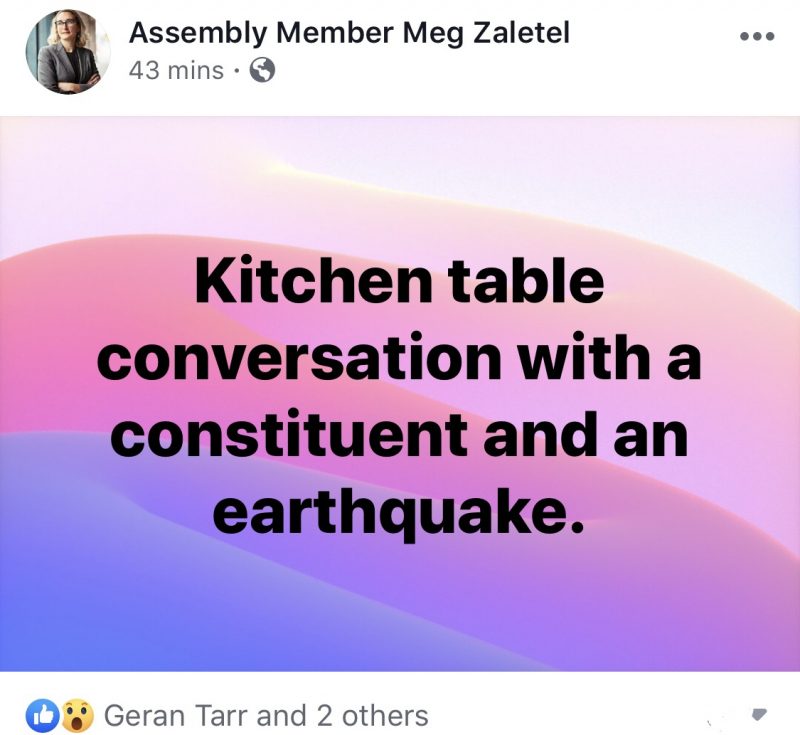Viewport: 800px width, 735px height.
Task: Click the wow emoji reaction icon
Action: (77, 716)
